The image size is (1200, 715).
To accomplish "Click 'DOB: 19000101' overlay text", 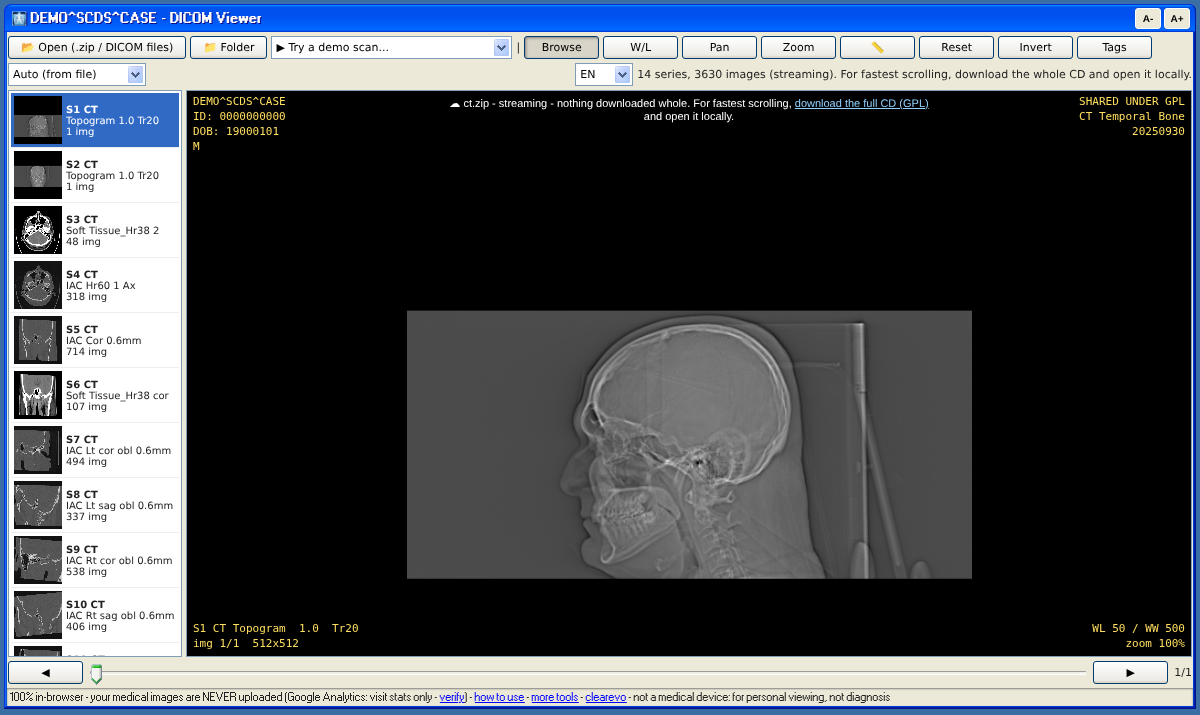I will [x=236, y=131].
